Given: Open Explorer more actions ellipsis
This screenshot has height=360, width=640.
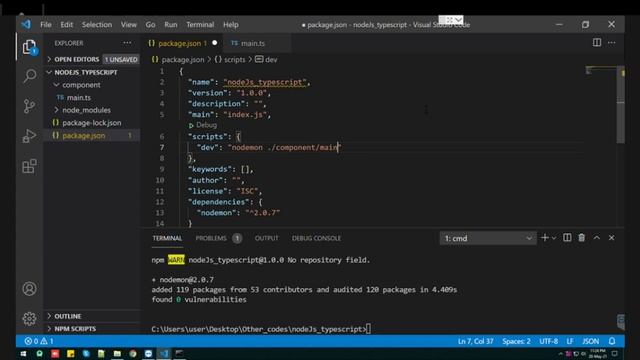Looking at the screenshot, I should 127,43.
